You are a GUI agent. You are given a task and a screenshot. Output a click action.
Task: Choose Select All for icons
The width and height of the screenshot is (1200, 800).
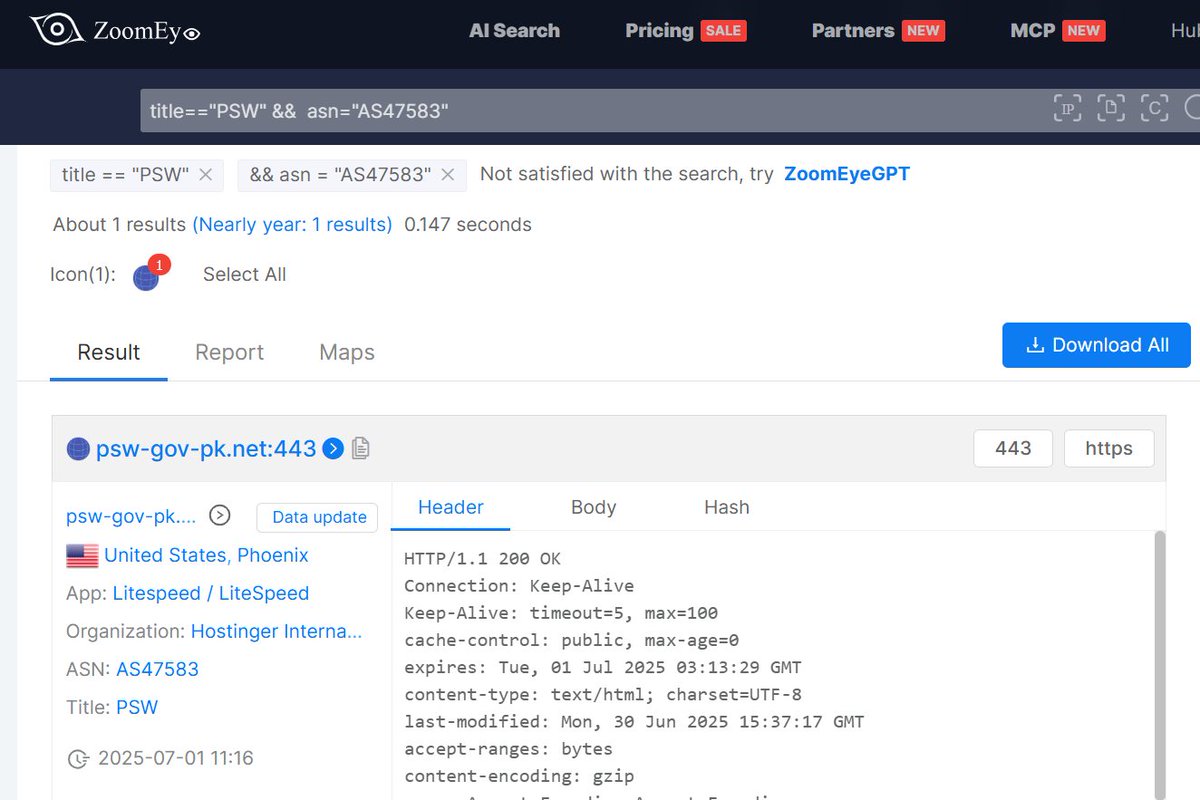pyautogui.click(x=244, y=275)
